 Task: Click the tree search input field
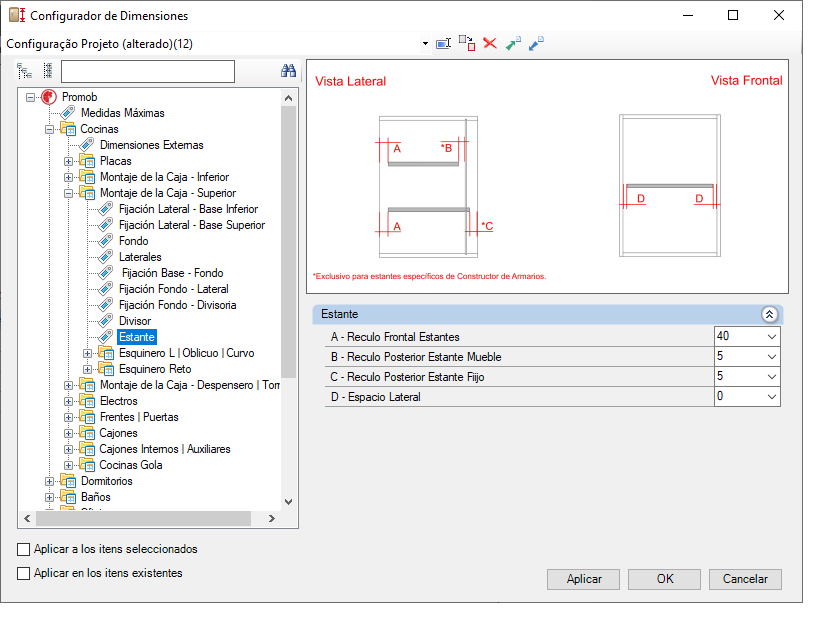pos(148,71)
